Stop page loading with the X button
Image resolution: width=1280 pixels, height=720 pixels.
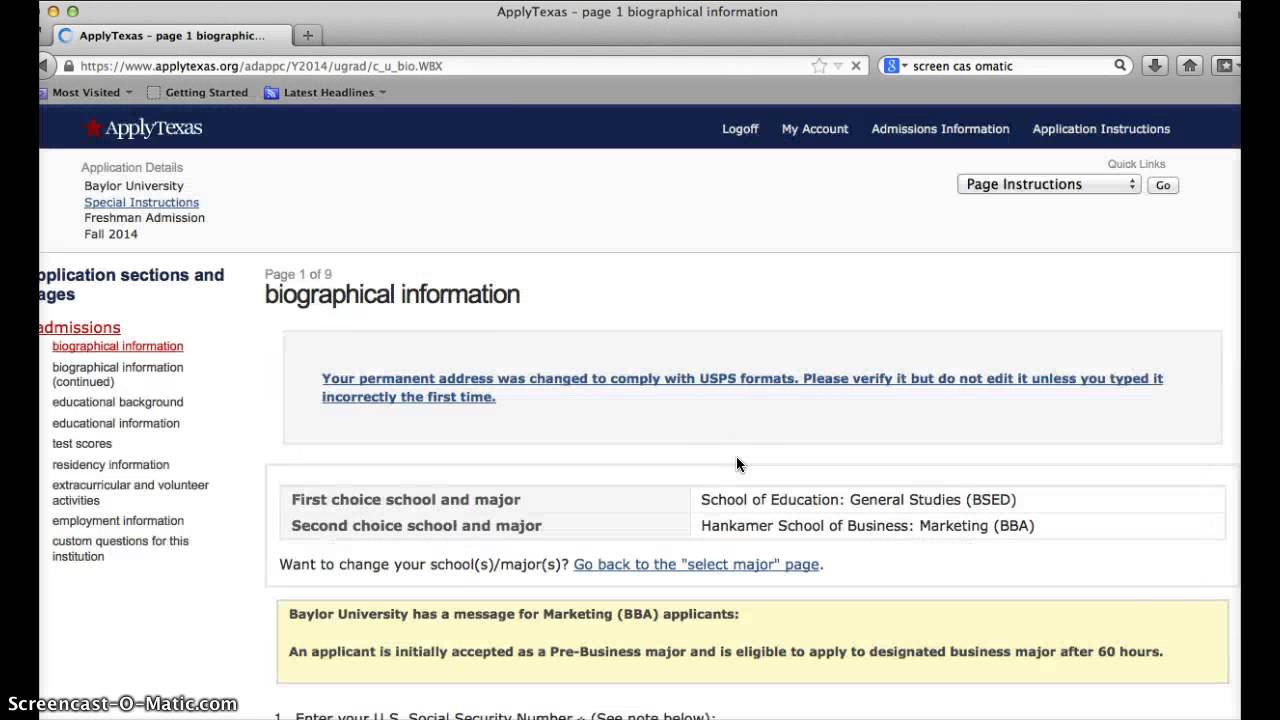point(856,66)
